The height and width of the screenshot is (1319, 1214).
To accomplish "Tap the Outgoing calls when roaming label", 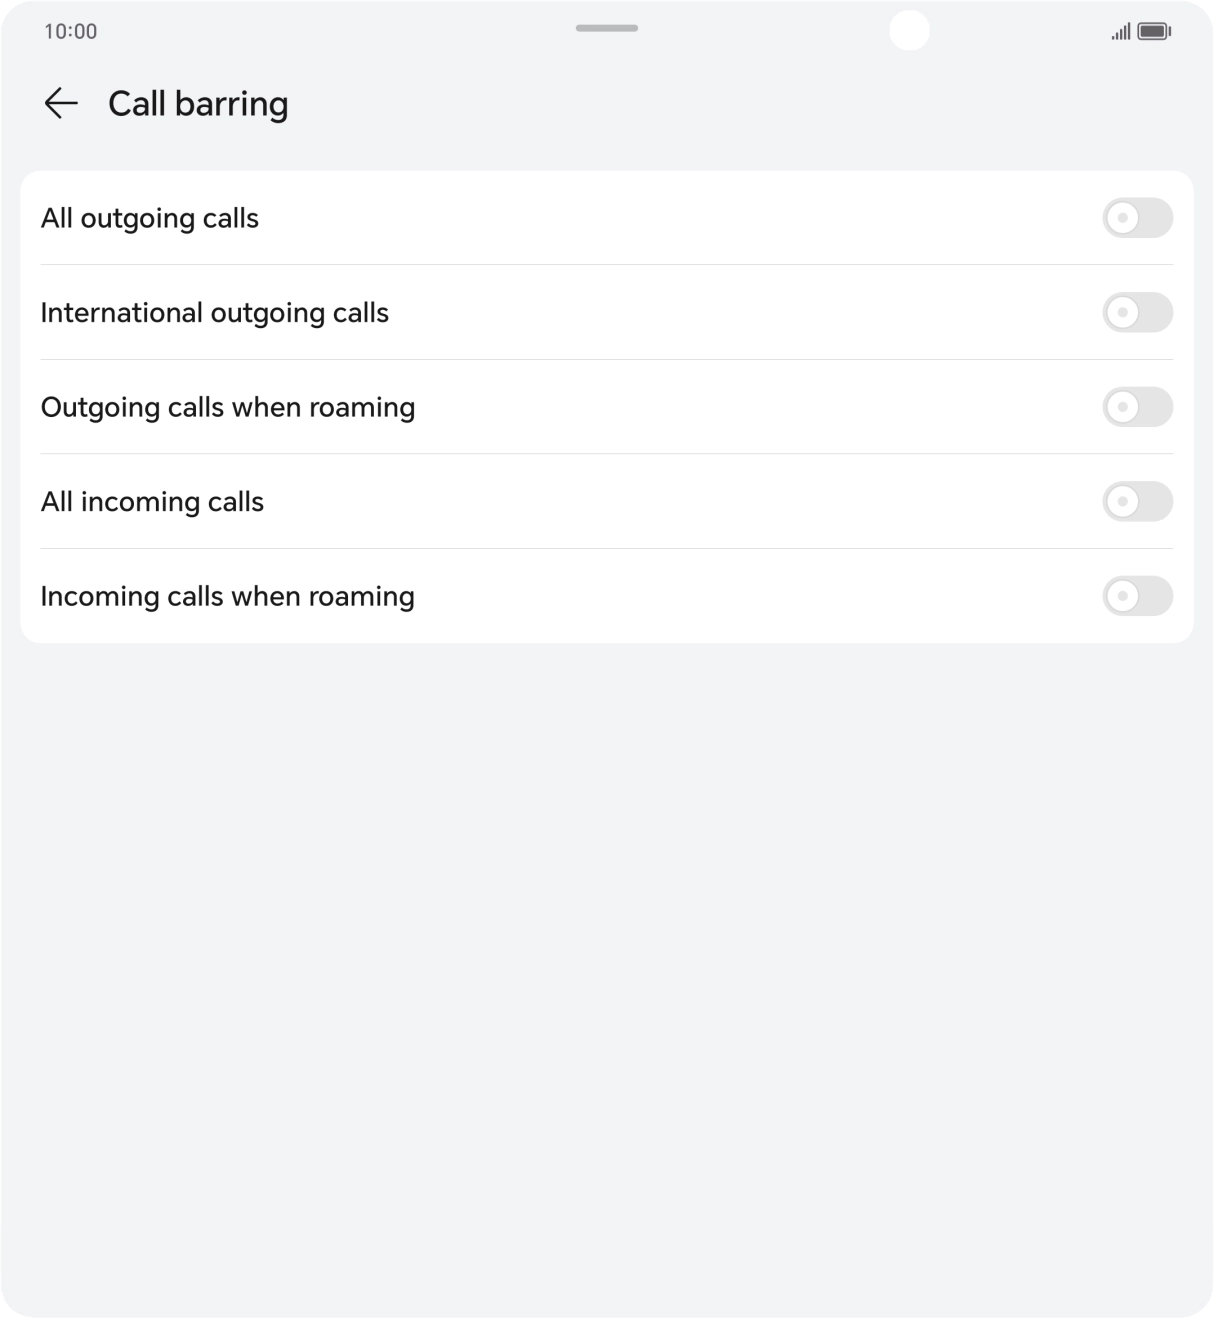I will (x=228, y=407).
